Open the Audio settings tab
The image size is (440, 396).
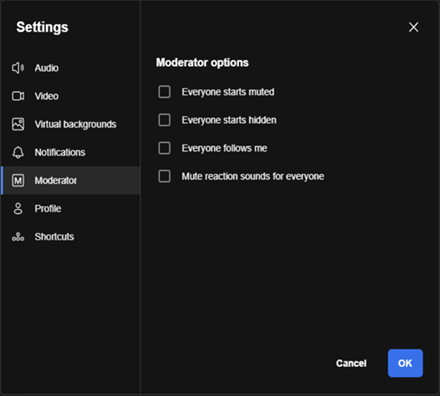tap(47, 68)
